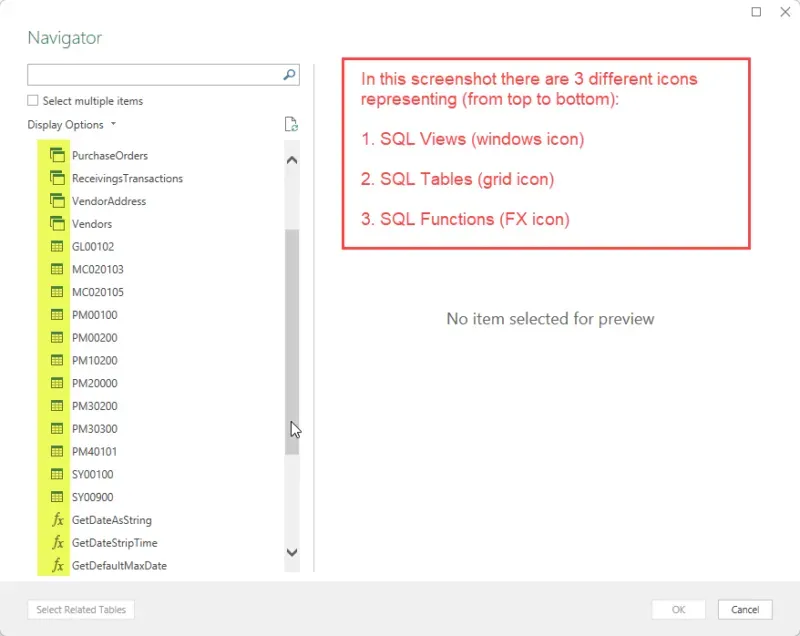Screen dimensions: 800x636
Task: Enable Select multiple items checkbox
Action: click(33, 101)
